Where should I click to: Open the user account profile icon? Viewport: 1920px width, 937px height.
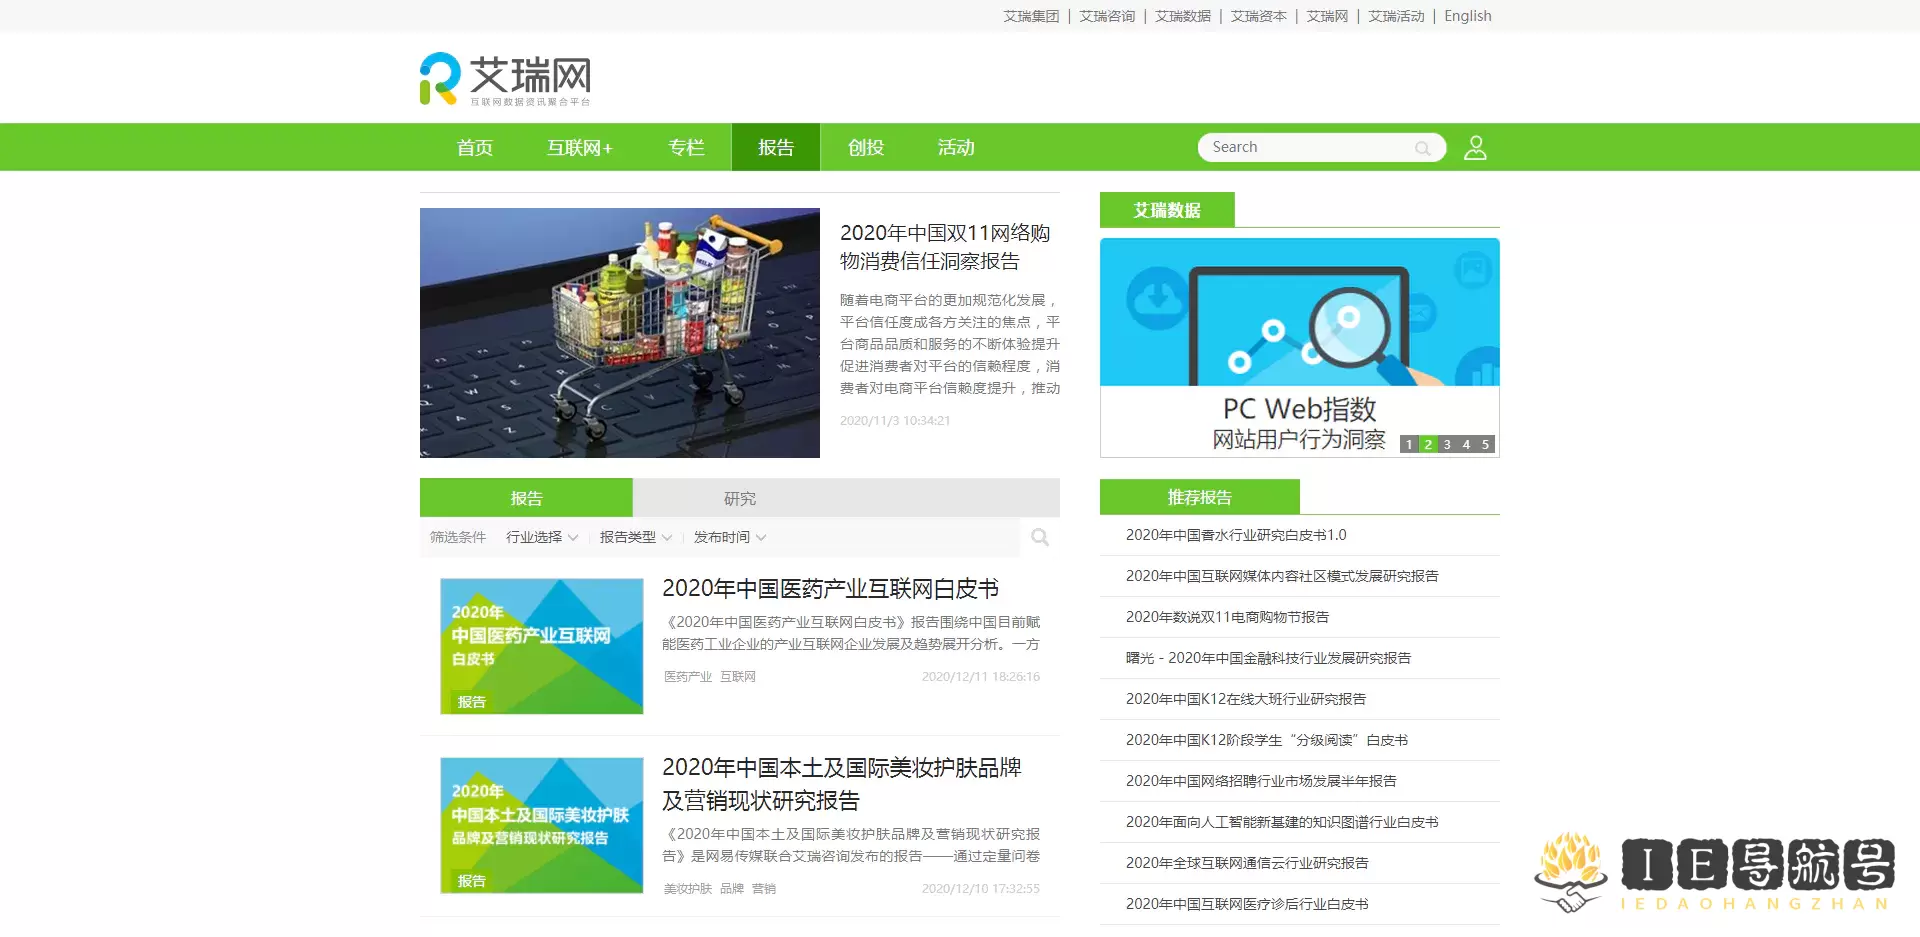pyautogui.click(x=1475, y=148)
